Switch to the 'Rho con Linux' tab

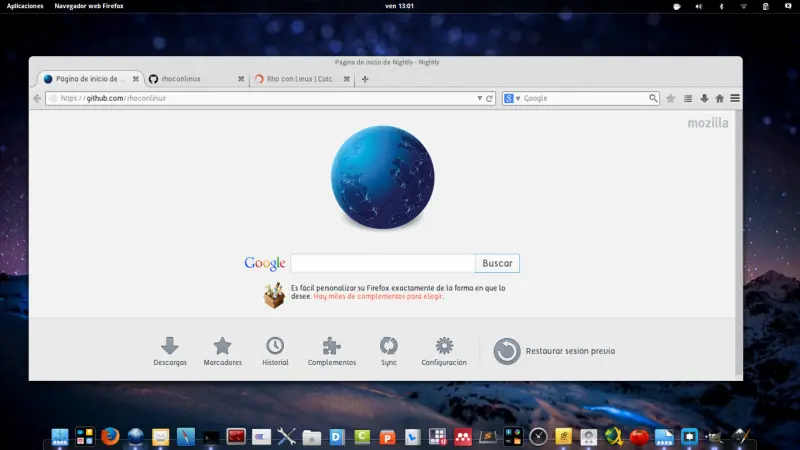click(303, 79)
